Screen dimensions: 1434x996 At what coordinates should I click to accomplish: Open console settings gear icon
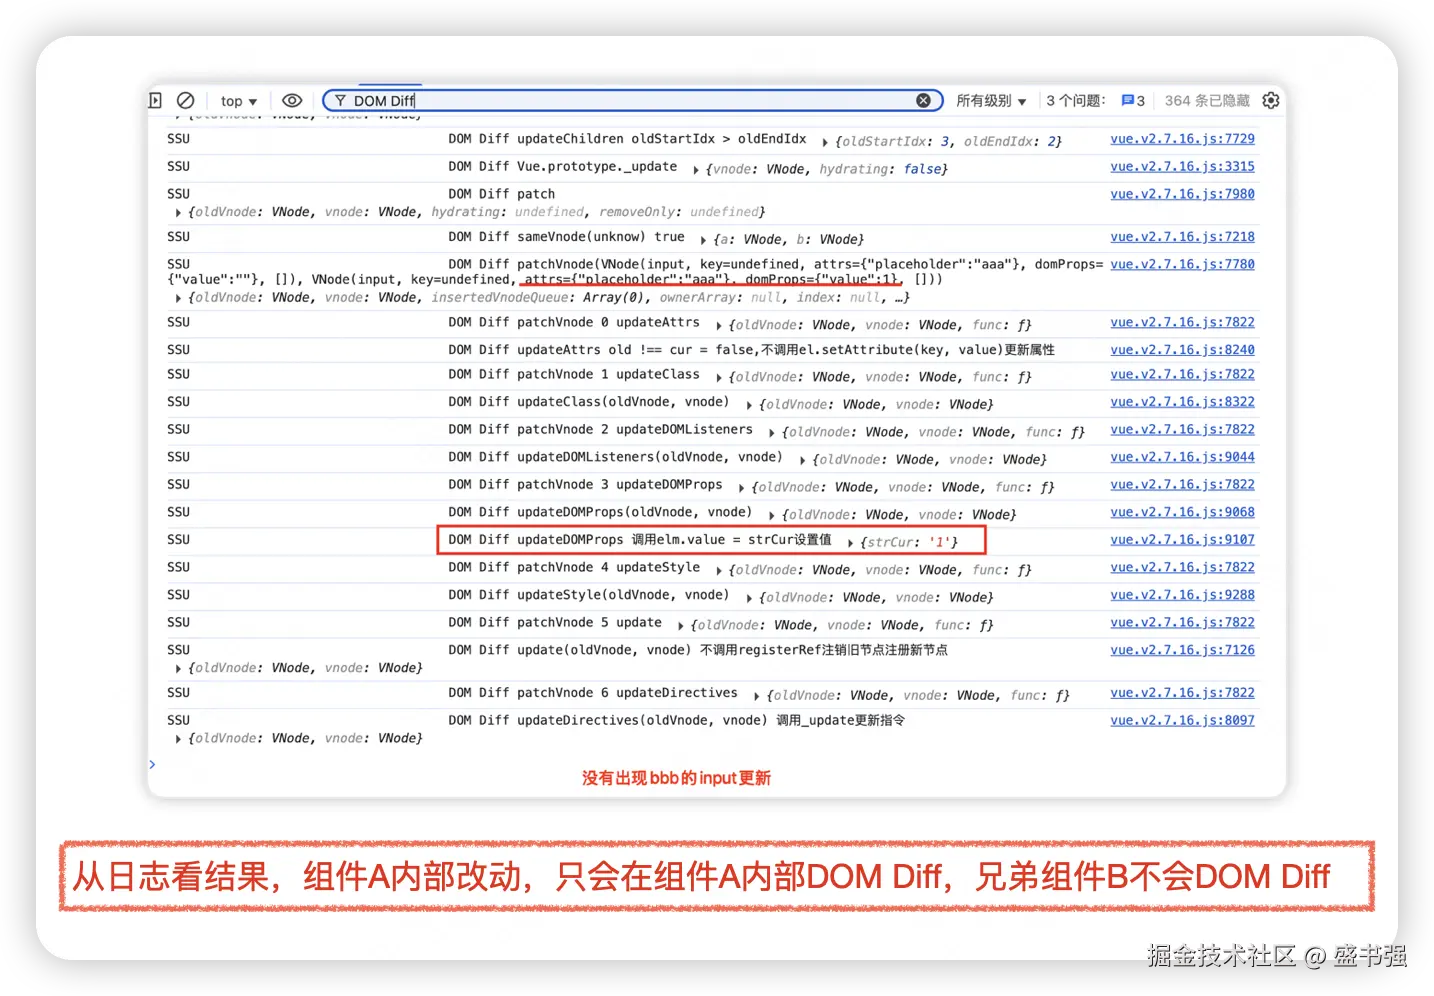1271,100
